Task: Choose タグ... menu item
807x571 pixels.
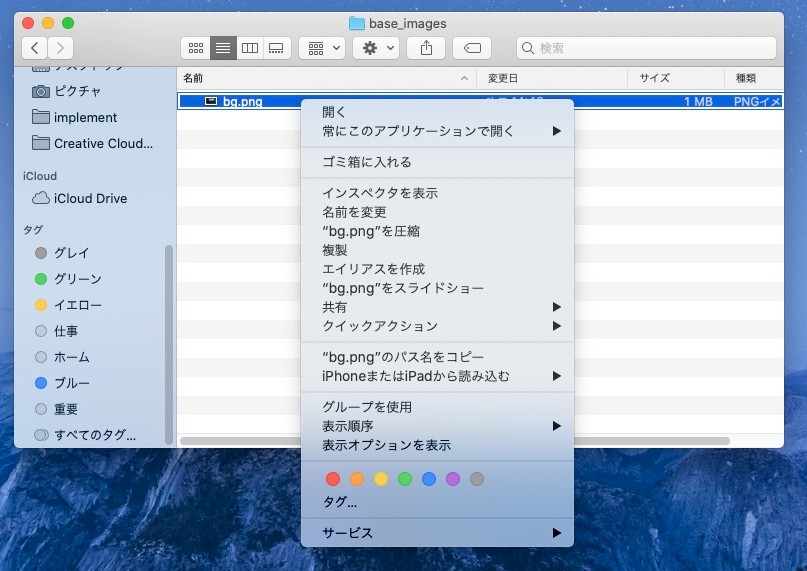Action: click(437, 502)
